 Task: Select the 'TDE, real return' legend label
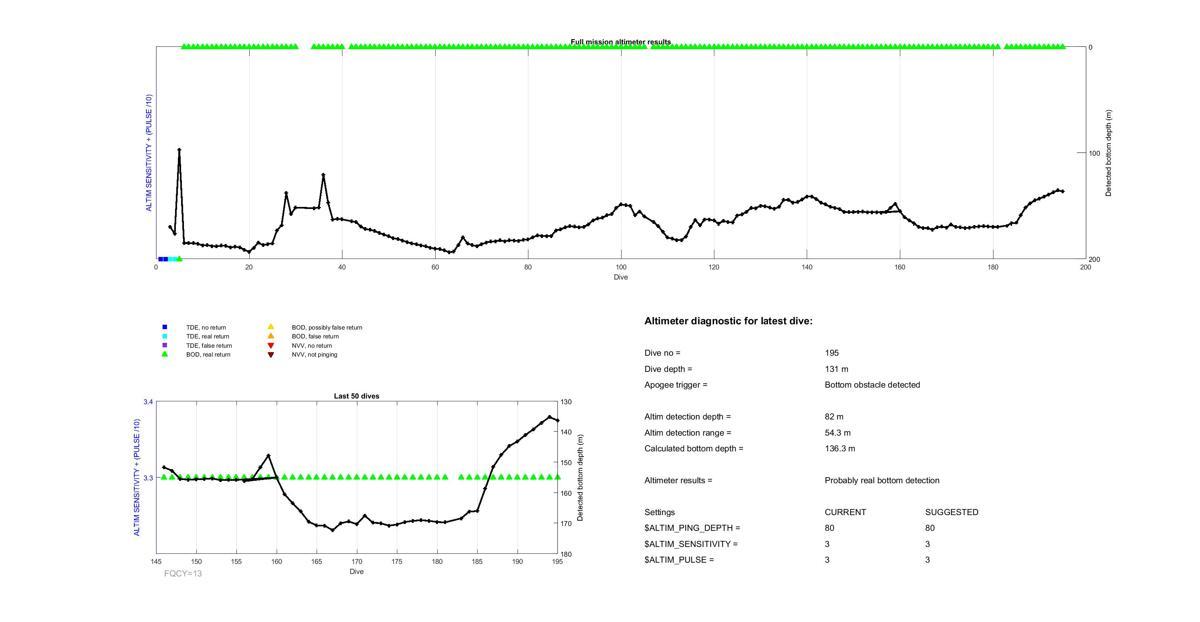click(208, 336)
